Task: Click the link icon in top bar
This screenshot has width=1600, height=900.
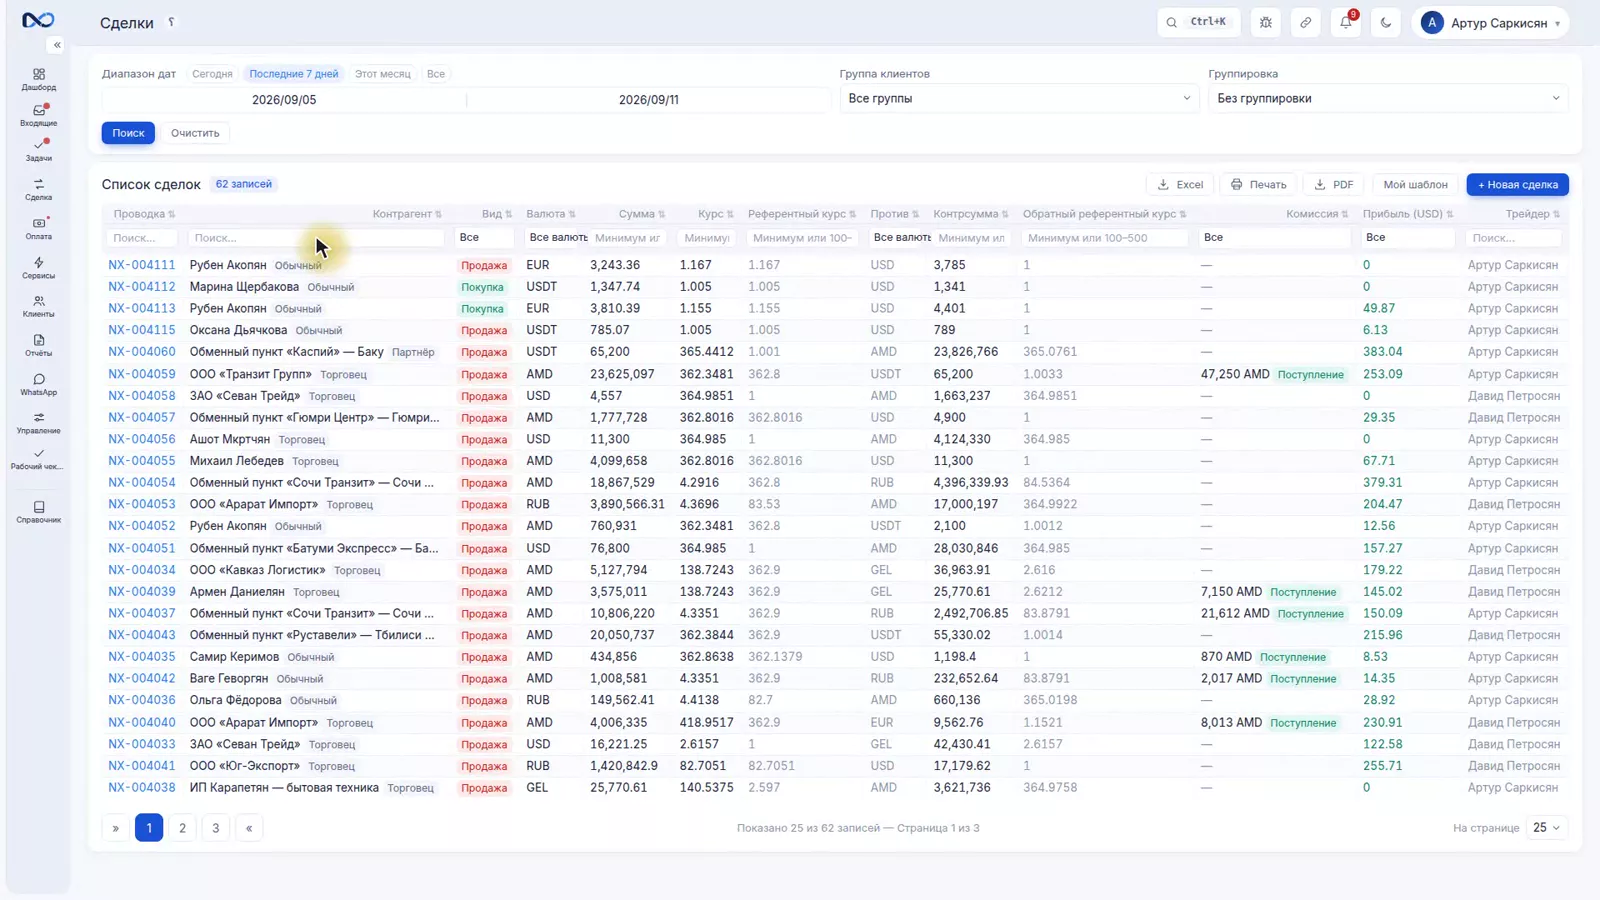Action: (1306, 22)
